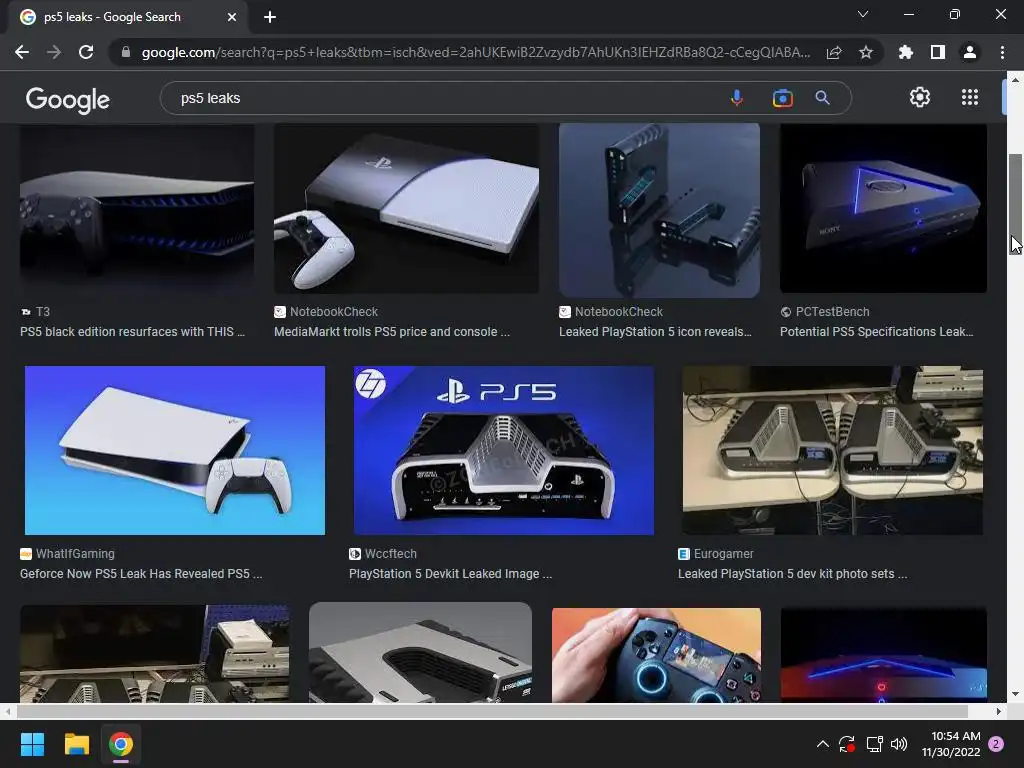Open Chrome's three-dot menu
This screenshot has width=1024, height=768.
[x=1002, y=52]
